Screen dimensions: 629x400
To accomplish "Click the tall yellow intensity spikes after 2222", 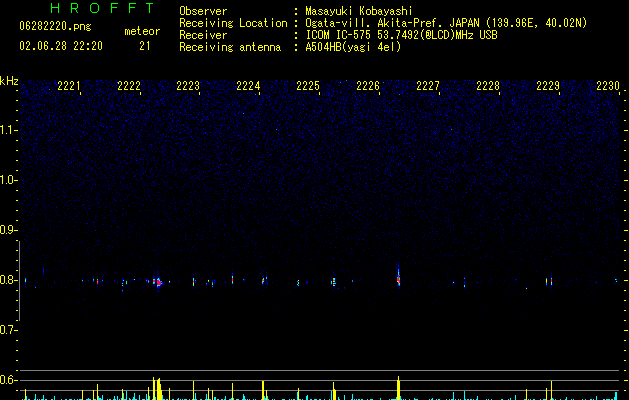I will coord(157,388).
